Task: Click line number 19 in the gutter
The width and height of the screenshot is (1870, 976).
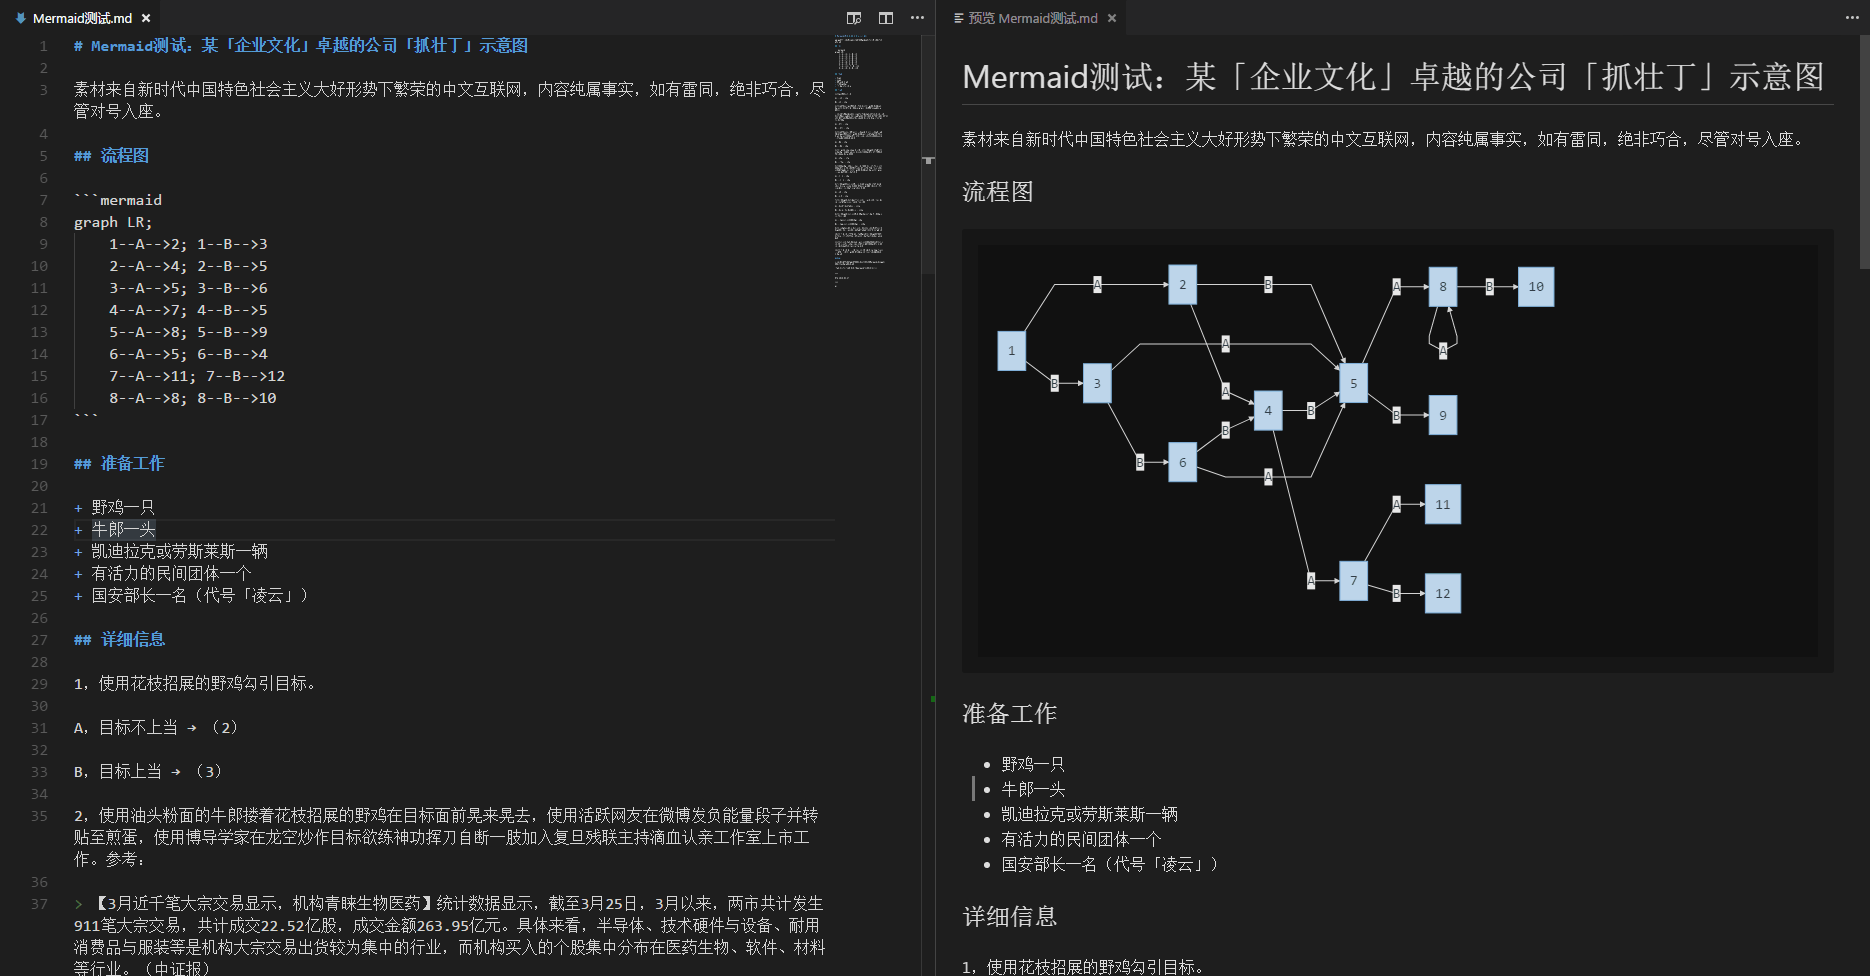Action: coord(39,464)
